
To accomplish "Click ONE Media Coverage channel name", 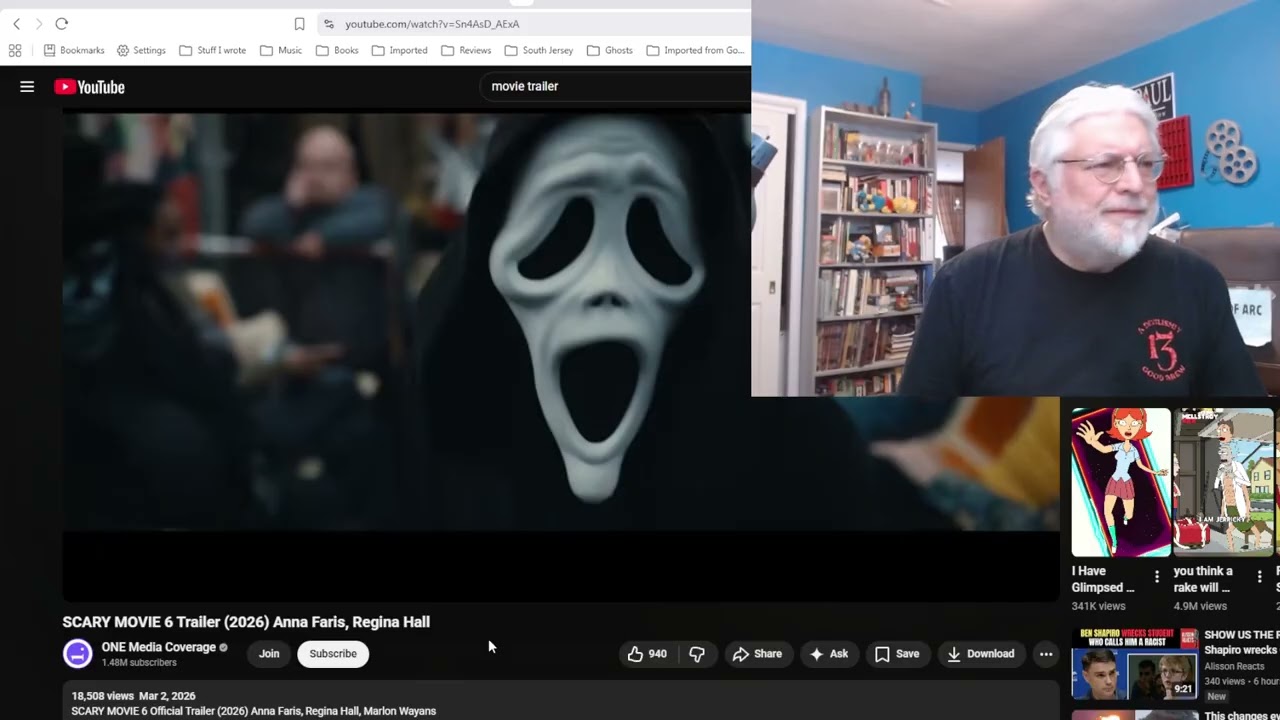I will [x=158, y=647].
